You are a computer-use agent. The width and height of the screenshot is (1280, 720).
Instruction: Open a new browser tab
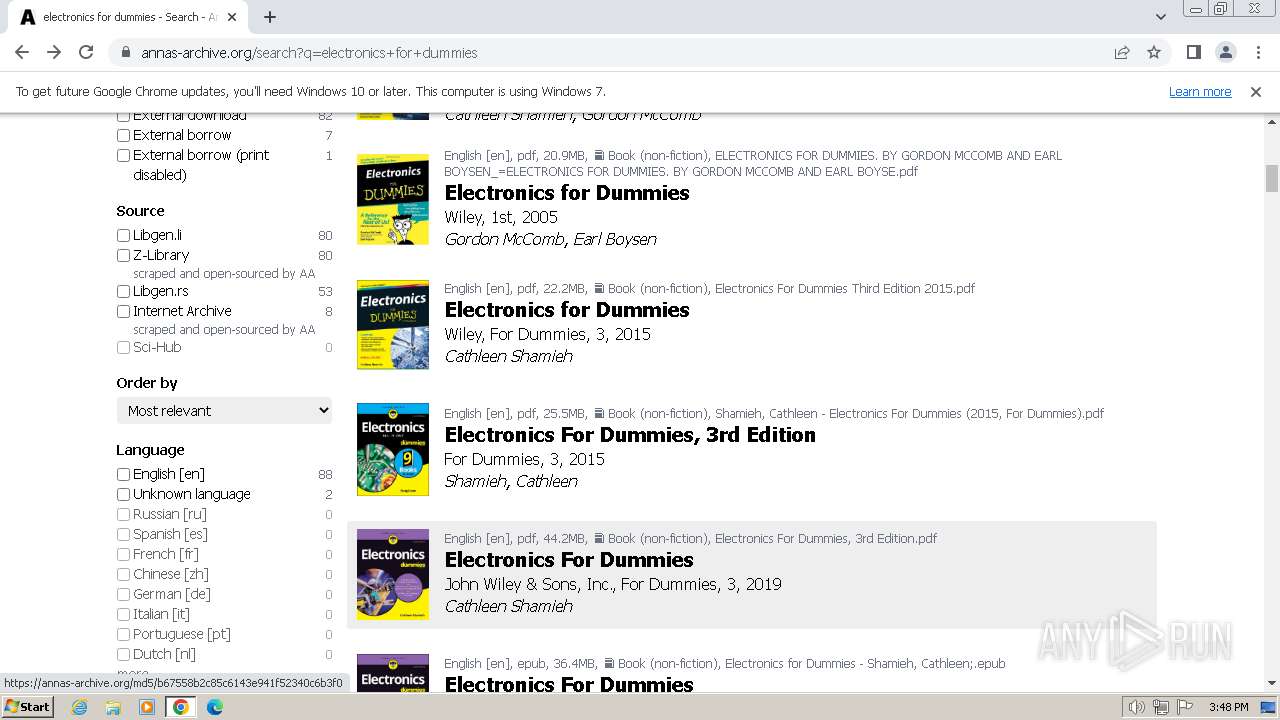[x=270, y=17]
